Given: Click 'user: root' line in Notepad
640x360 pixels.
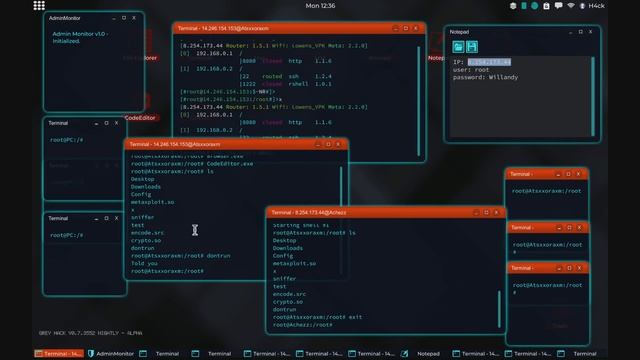Looking at the screenshot, I should point(471,70).
